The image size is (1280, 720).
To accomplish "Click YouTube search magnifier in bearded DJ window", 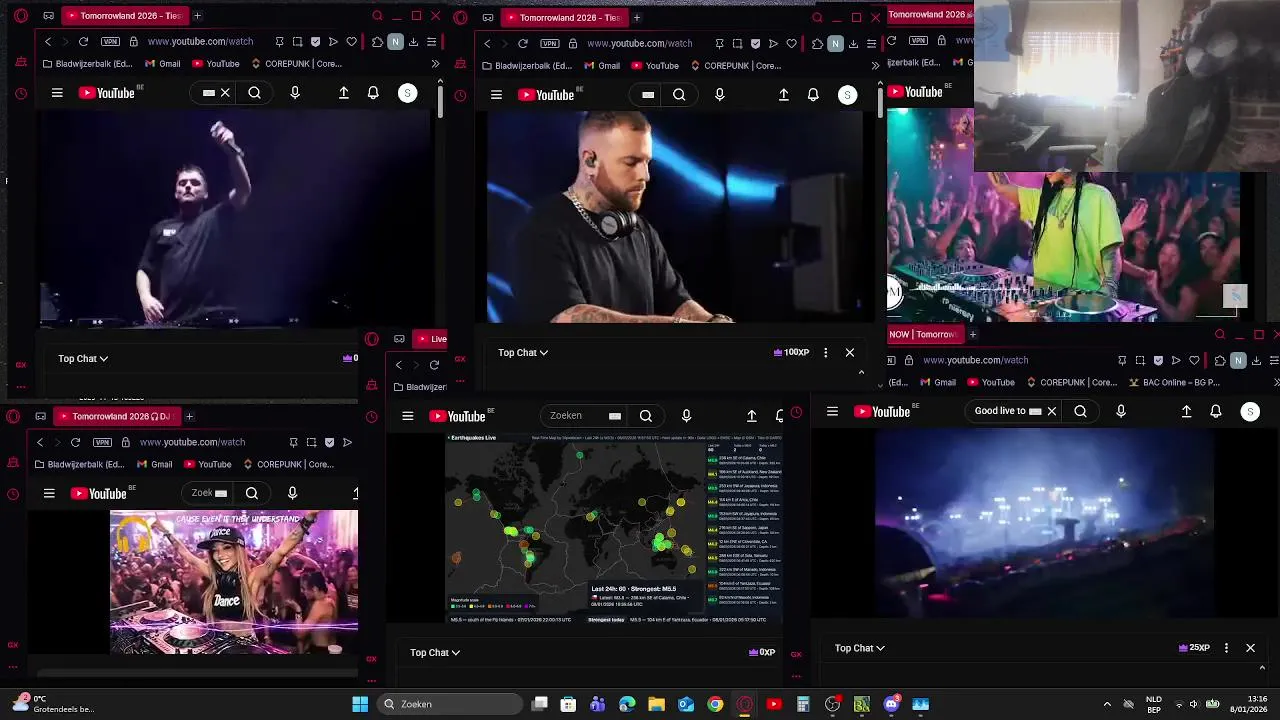I will [679, 95].
